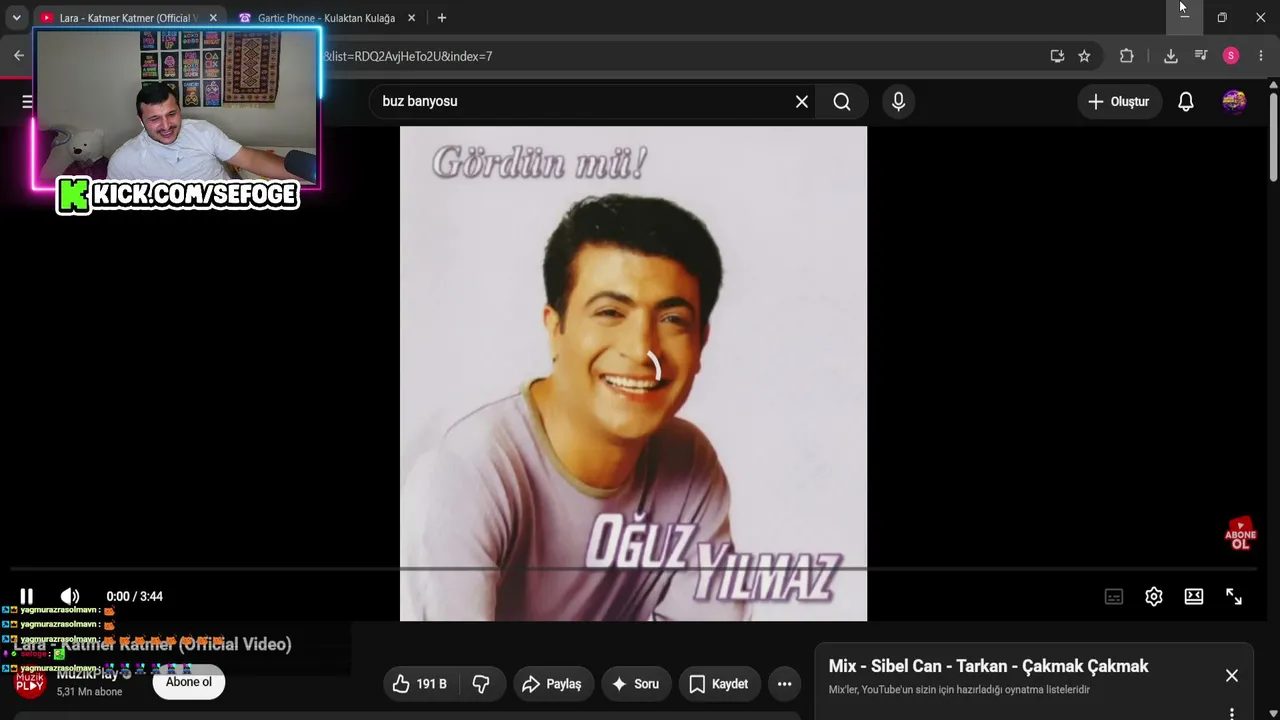Open the Mix playlist options menu
Viewport: 1280px width, 720px height.
pyautogui.click(x=1232, y=713)
